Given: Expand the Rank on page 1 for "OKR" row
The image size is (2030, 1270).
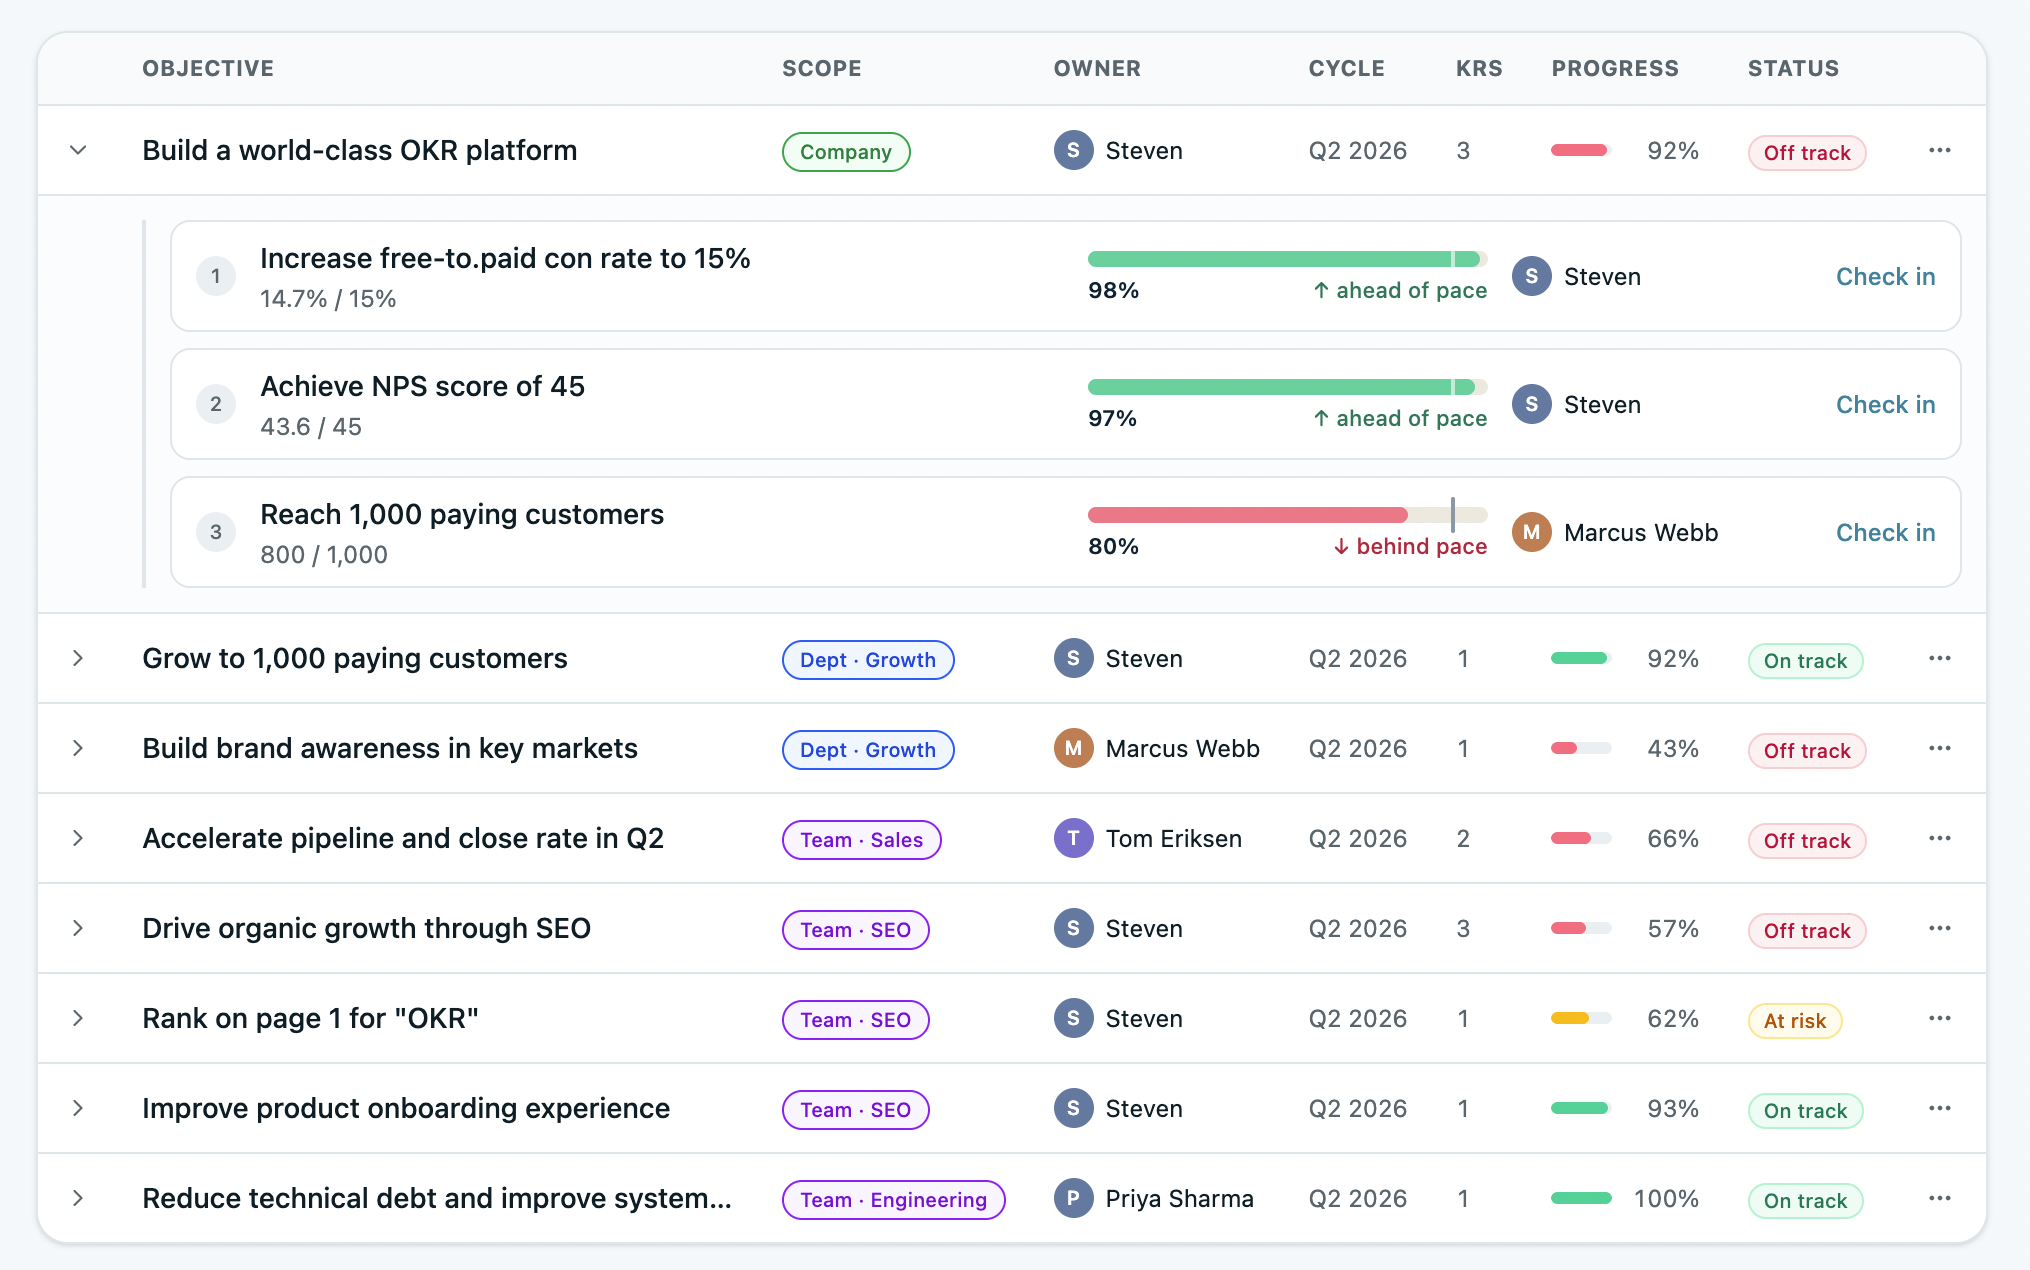Looking at the screenshot, I should [x=78, y=1019].
